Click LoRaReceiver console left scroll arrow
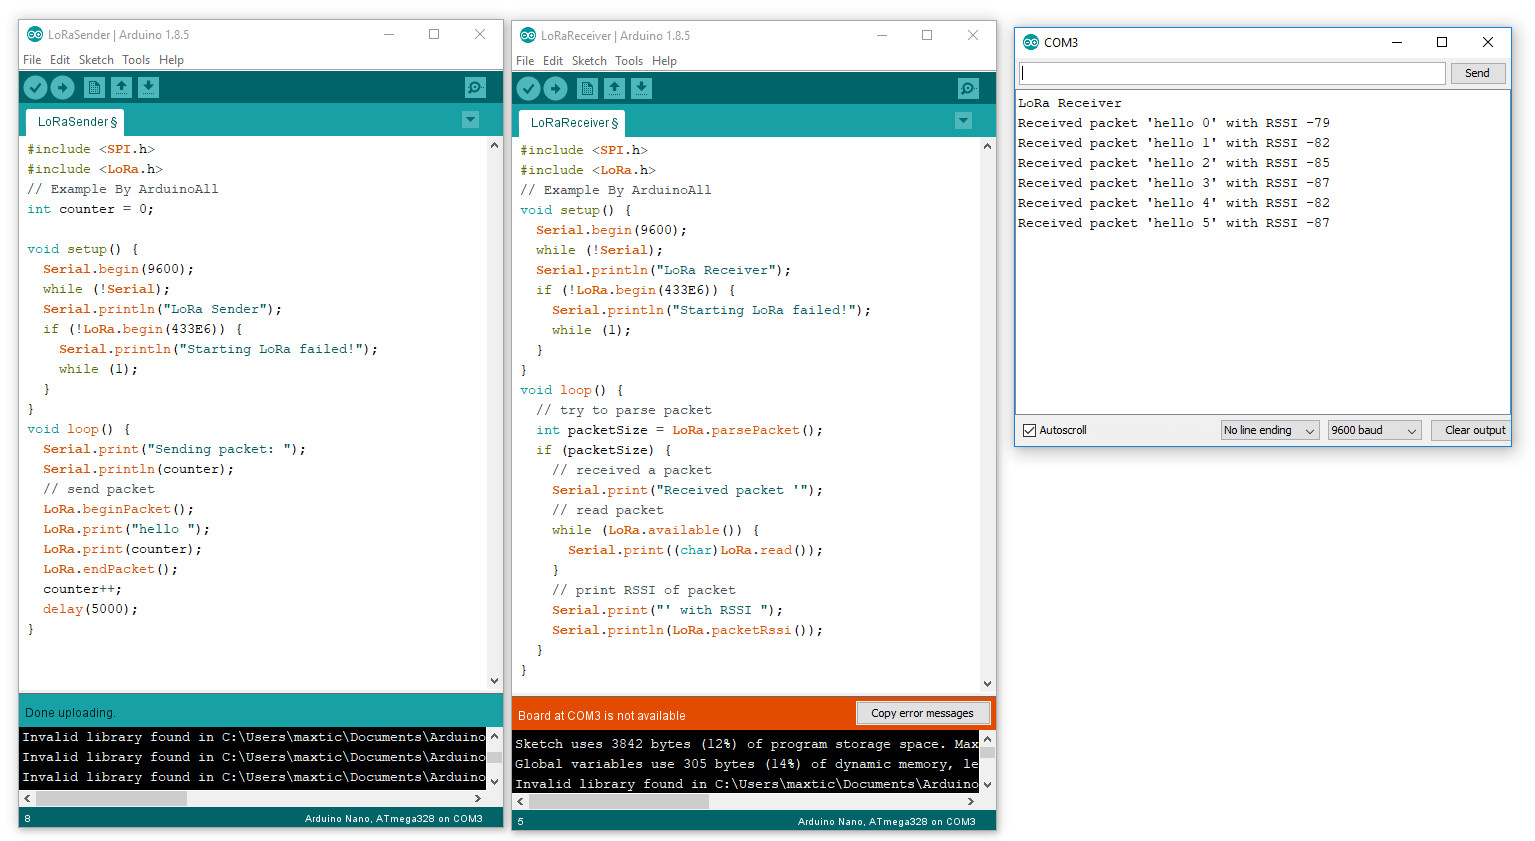This screenshot has height=841, width=1535. pyautogui.click(x=521, y=801)
